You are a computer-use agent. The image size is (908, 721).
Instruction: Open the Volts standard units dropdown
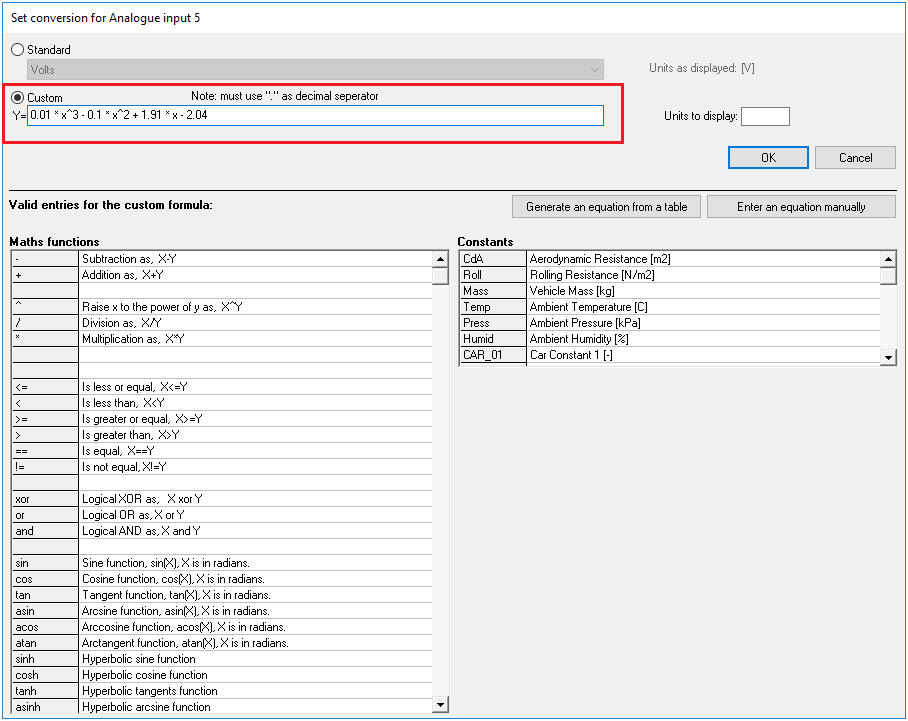pyautogui.click(x=316, y=70)
